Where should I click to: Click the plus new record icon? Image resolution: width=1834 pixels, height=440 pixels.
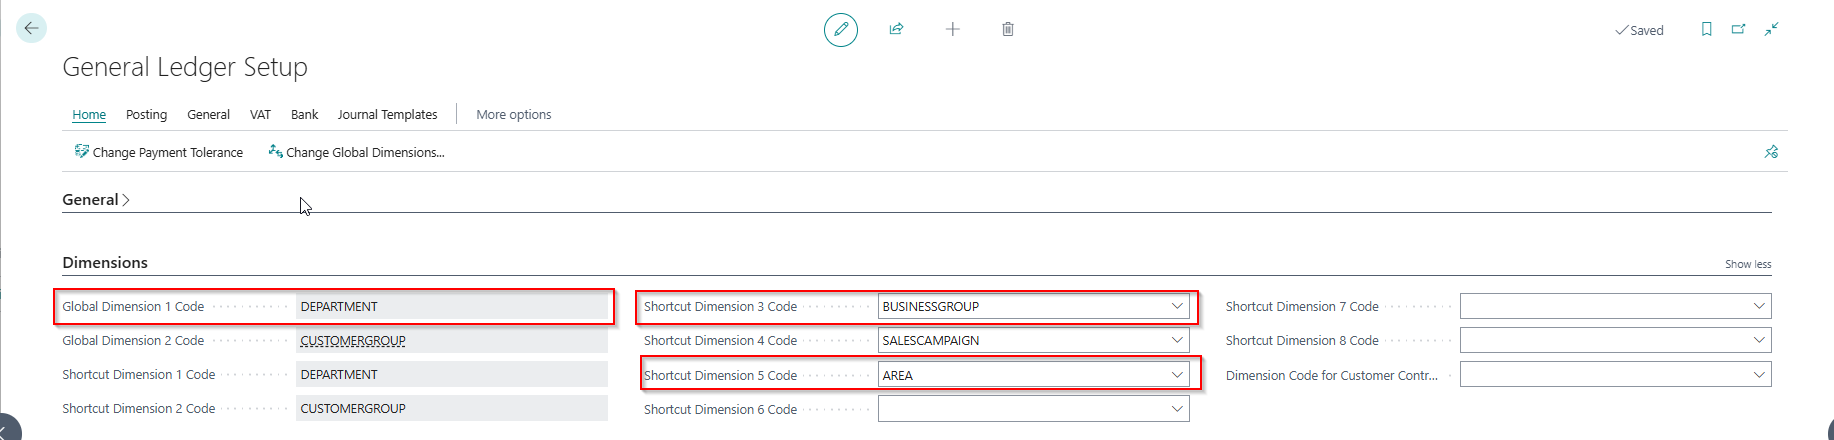(953, 29)
